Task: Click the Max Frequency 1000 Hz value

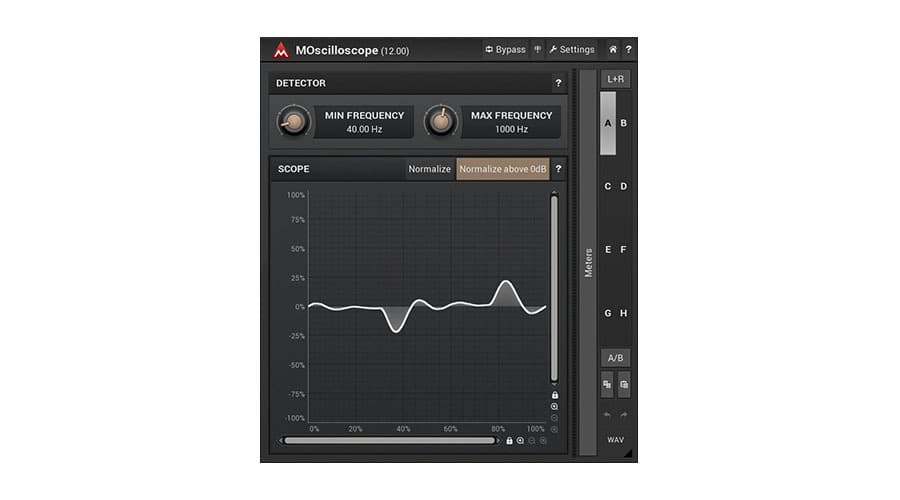Action: pyautogui.click(x=511, y=129)
